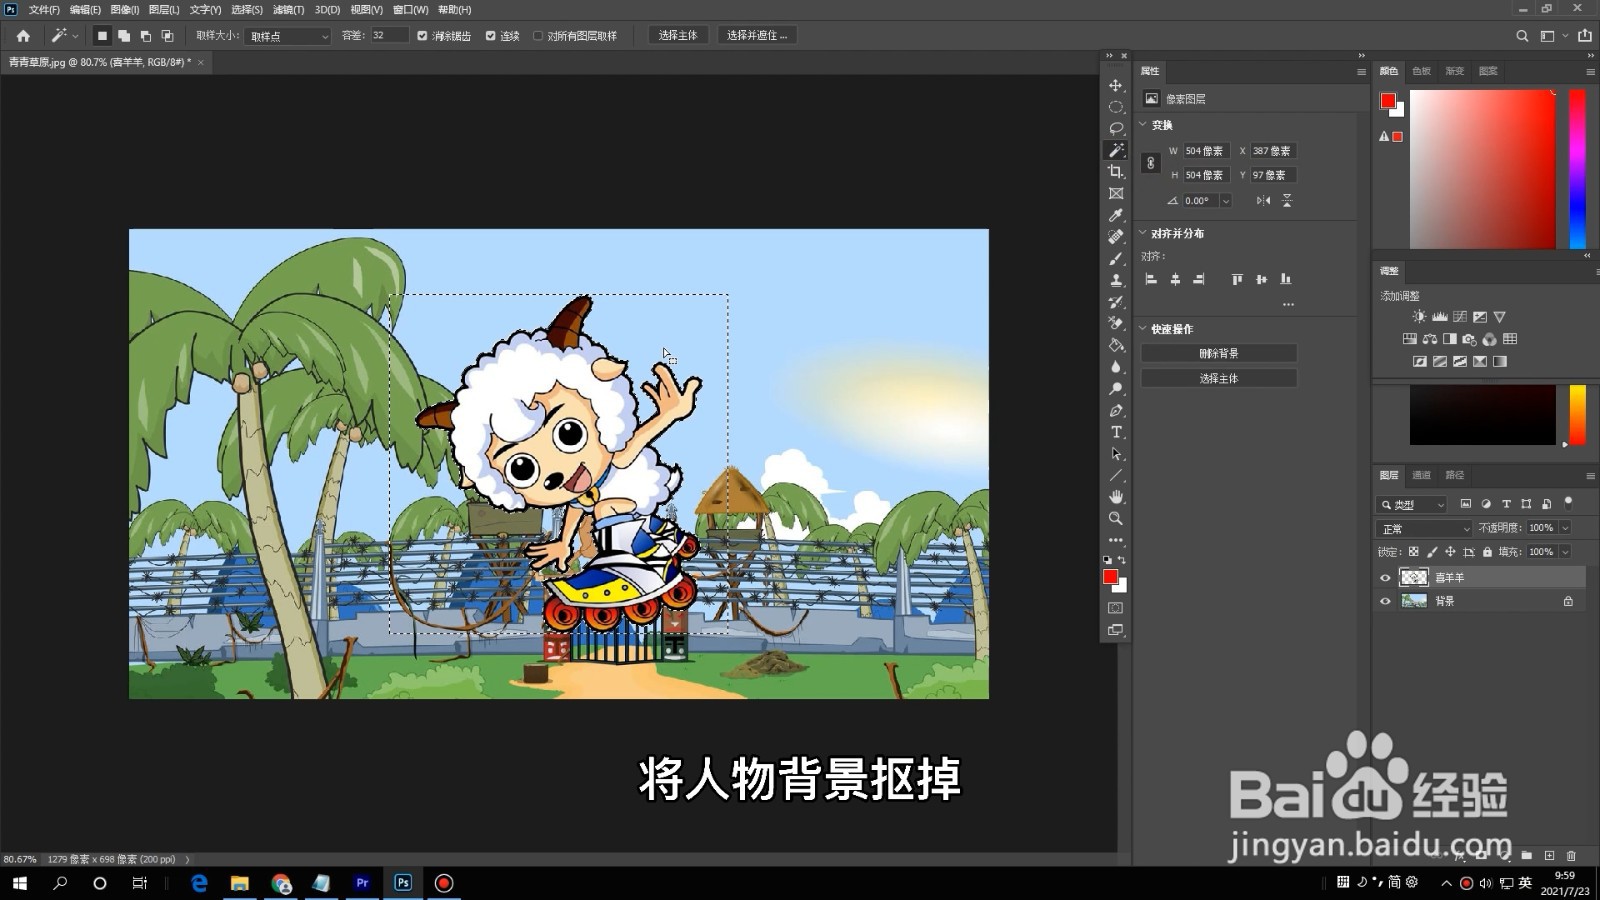This screenshot has height=900, width=1600.
Task: Hide the 喜羊羊 layer visibility eye
Action: (x=1385, y=578)
